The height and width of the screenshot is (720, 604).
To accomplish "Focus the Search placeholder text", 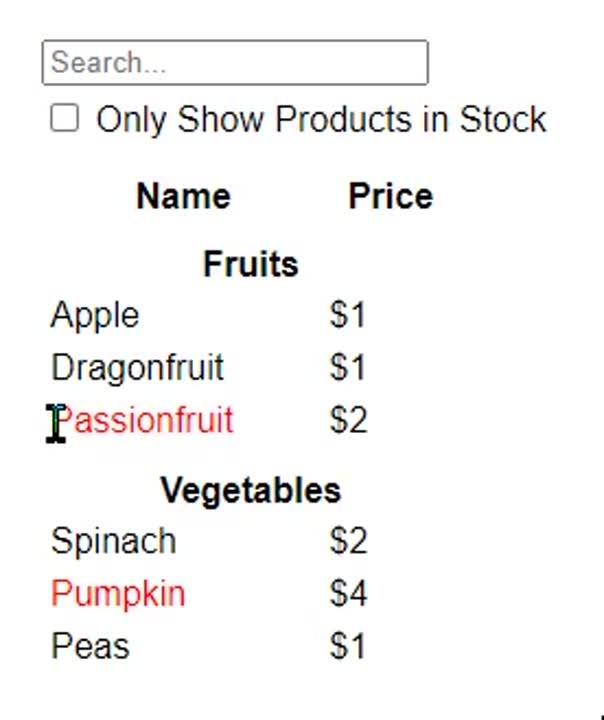I will click(108, 62).
